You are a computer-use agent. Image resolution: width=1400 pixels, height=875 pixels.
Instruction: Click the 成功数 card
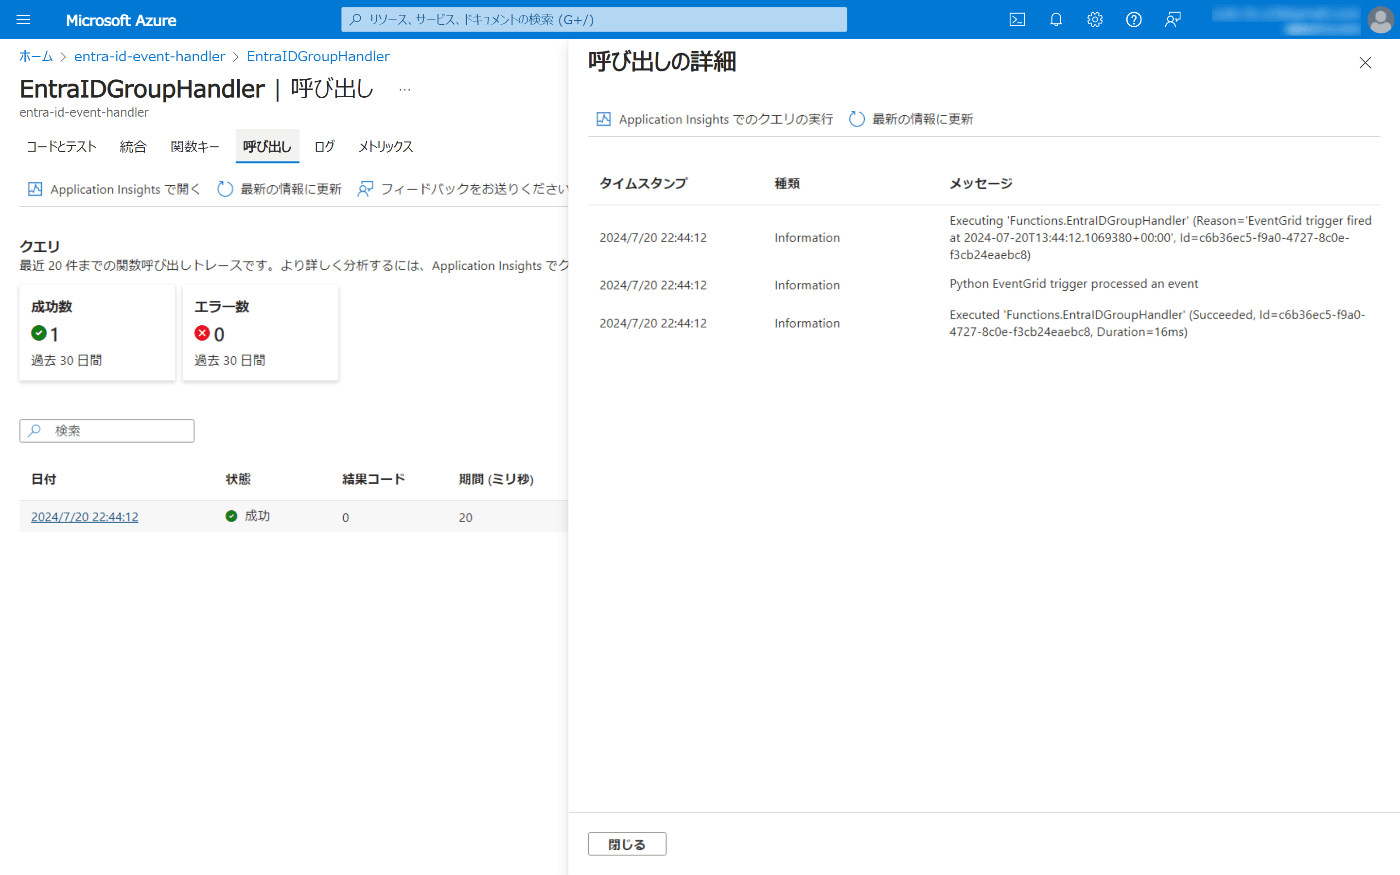[x=97, y=333]
